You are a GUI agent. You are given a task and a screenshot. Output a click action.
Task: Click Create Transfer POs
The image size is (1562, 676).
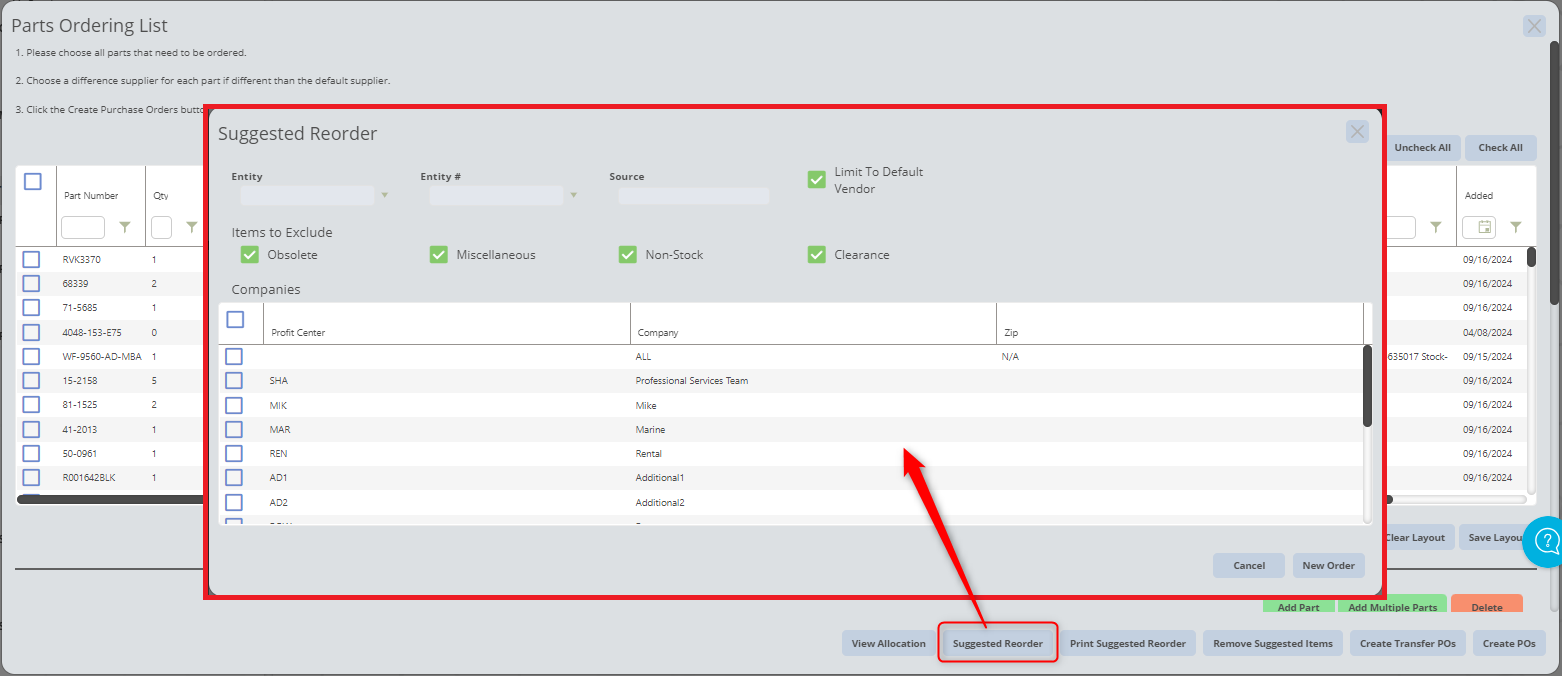(x=1408, y=643)
